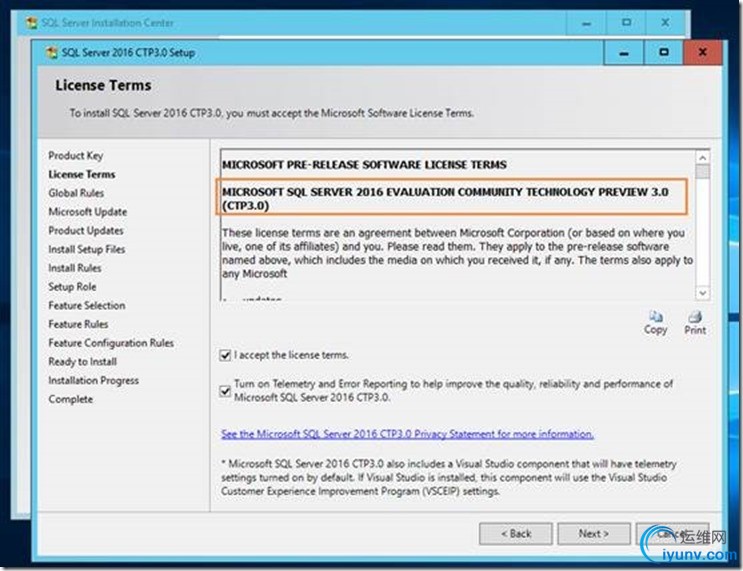This screenshot has height=571, width=743.
Task: Click the license text scrollbar thumb
Action: 703,171
